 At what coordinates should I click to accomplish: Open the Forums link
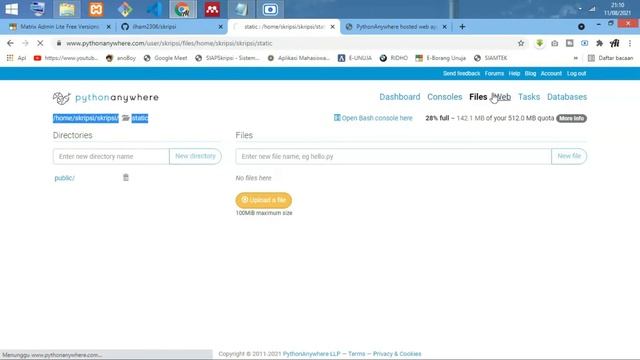[x=494, y=73]
